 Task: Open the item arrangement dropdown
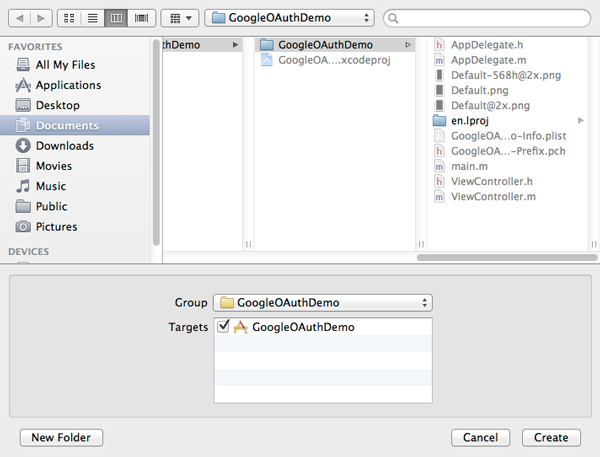point(177,18)
